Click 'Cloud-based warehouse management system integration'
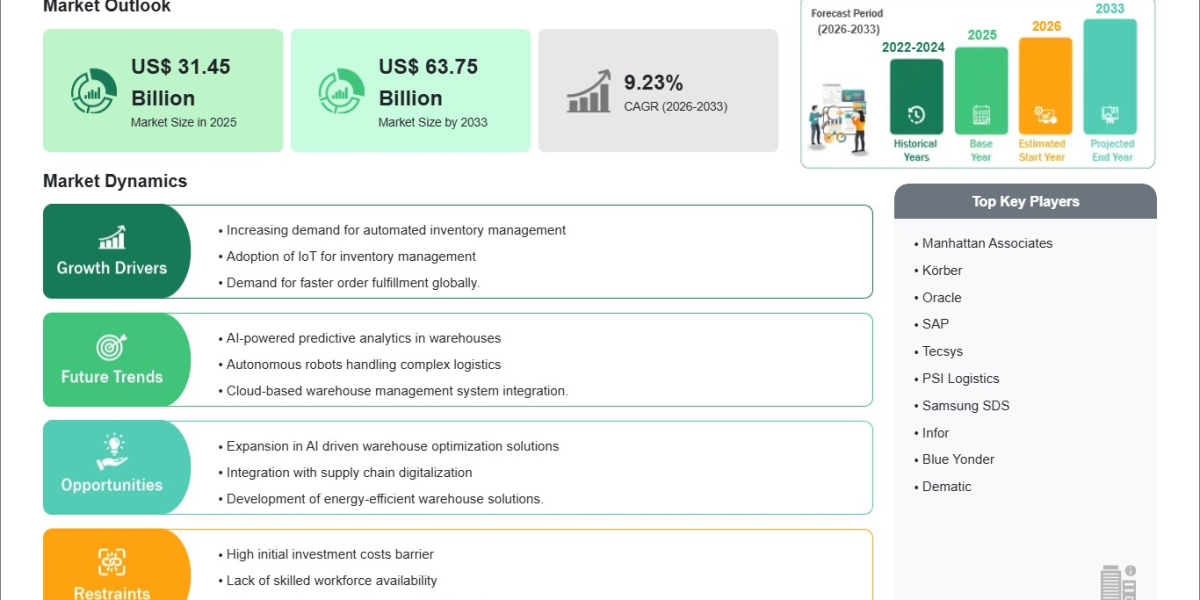Viewport: 1200px width, 600px height. click(x=397, y=391)
